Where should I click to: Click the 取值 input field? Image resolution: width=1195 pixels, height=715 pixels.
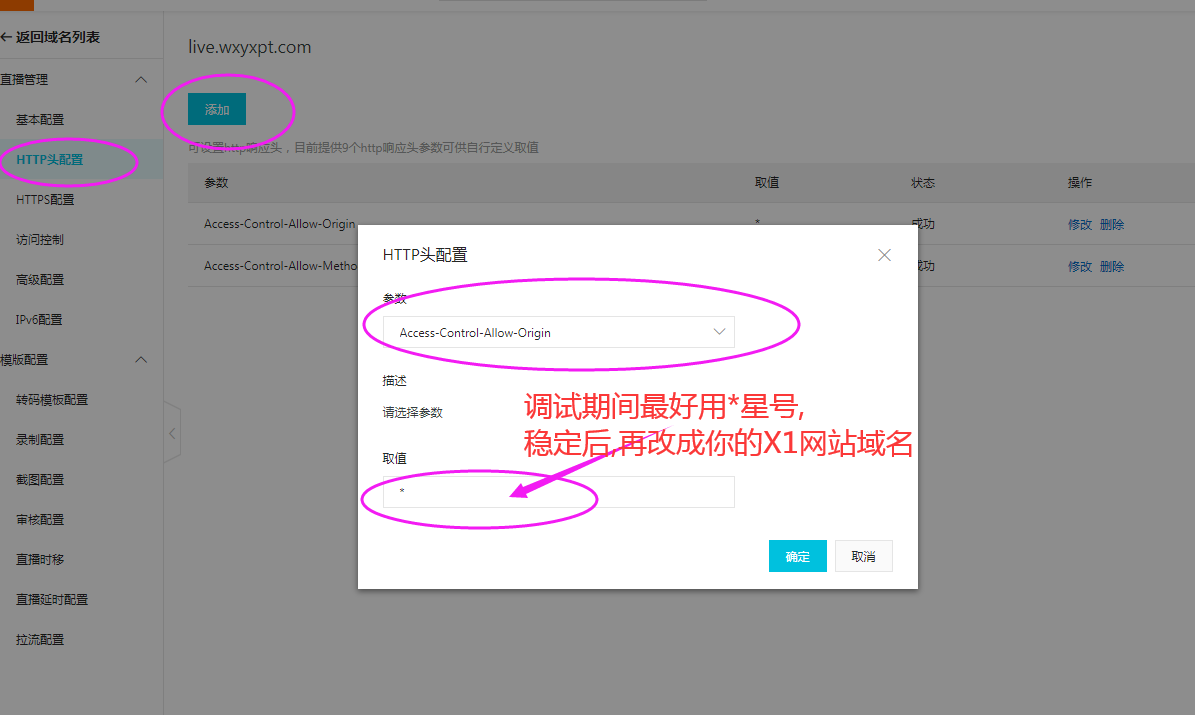coord(559,492)
